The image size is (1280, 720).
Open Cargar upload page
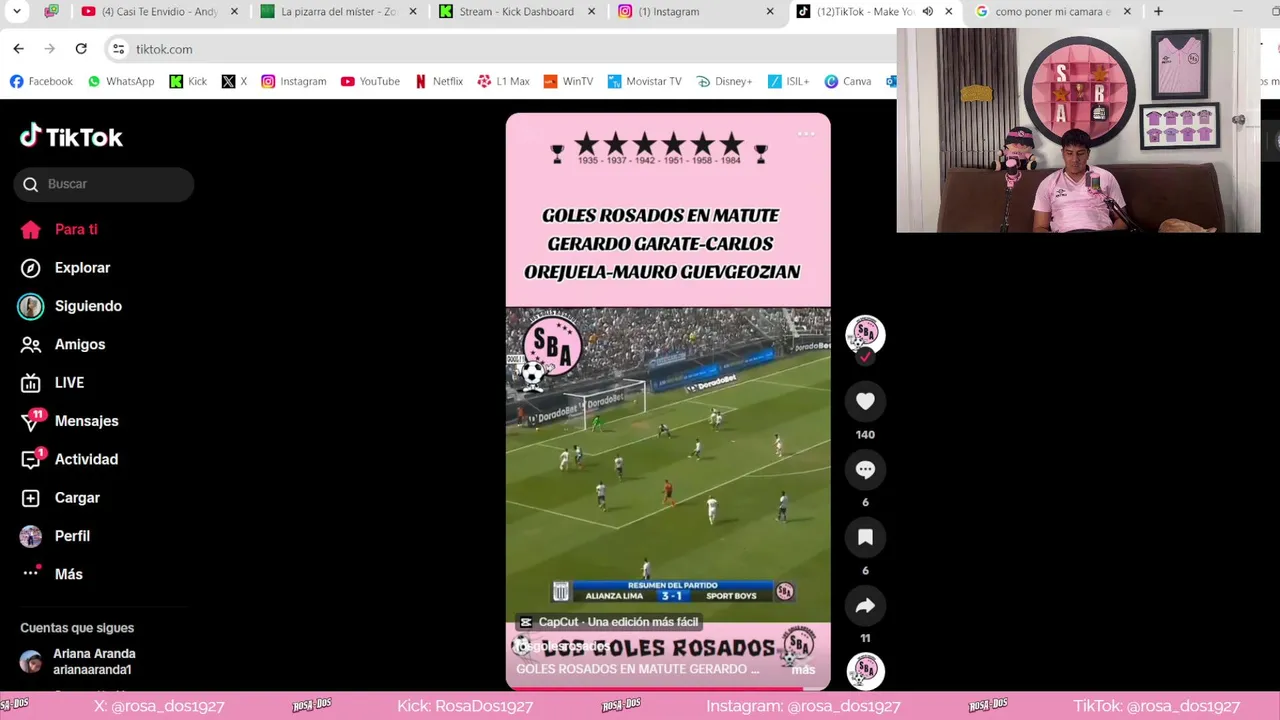pos(60,498)
